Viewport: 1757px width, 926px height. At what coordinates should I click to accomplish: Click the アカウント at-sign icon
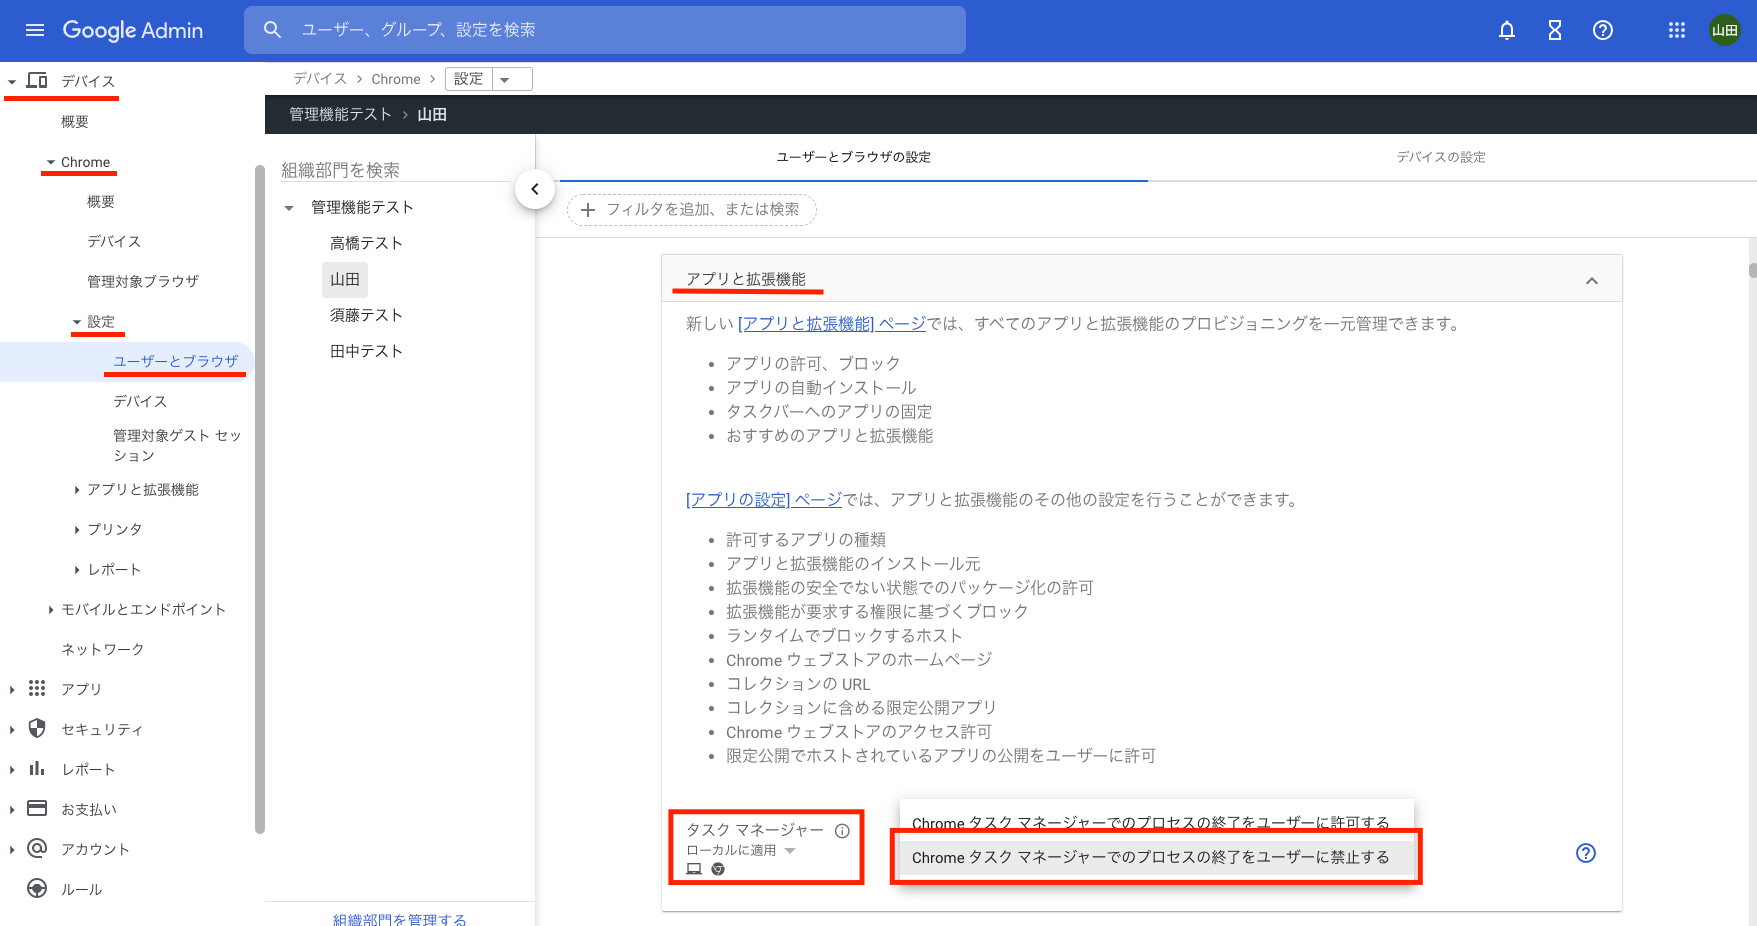pos(37,848)
